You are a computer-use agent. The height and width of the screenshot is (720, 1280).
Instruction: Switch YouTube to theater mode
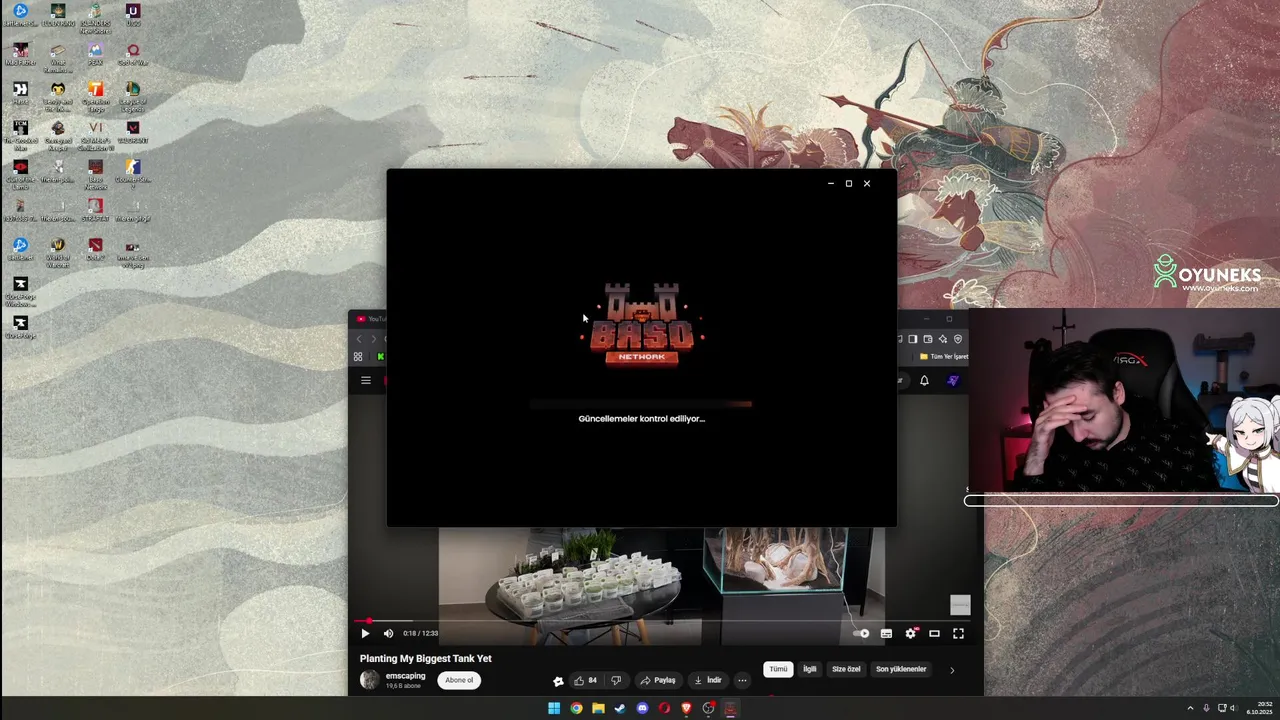point(934,633)
